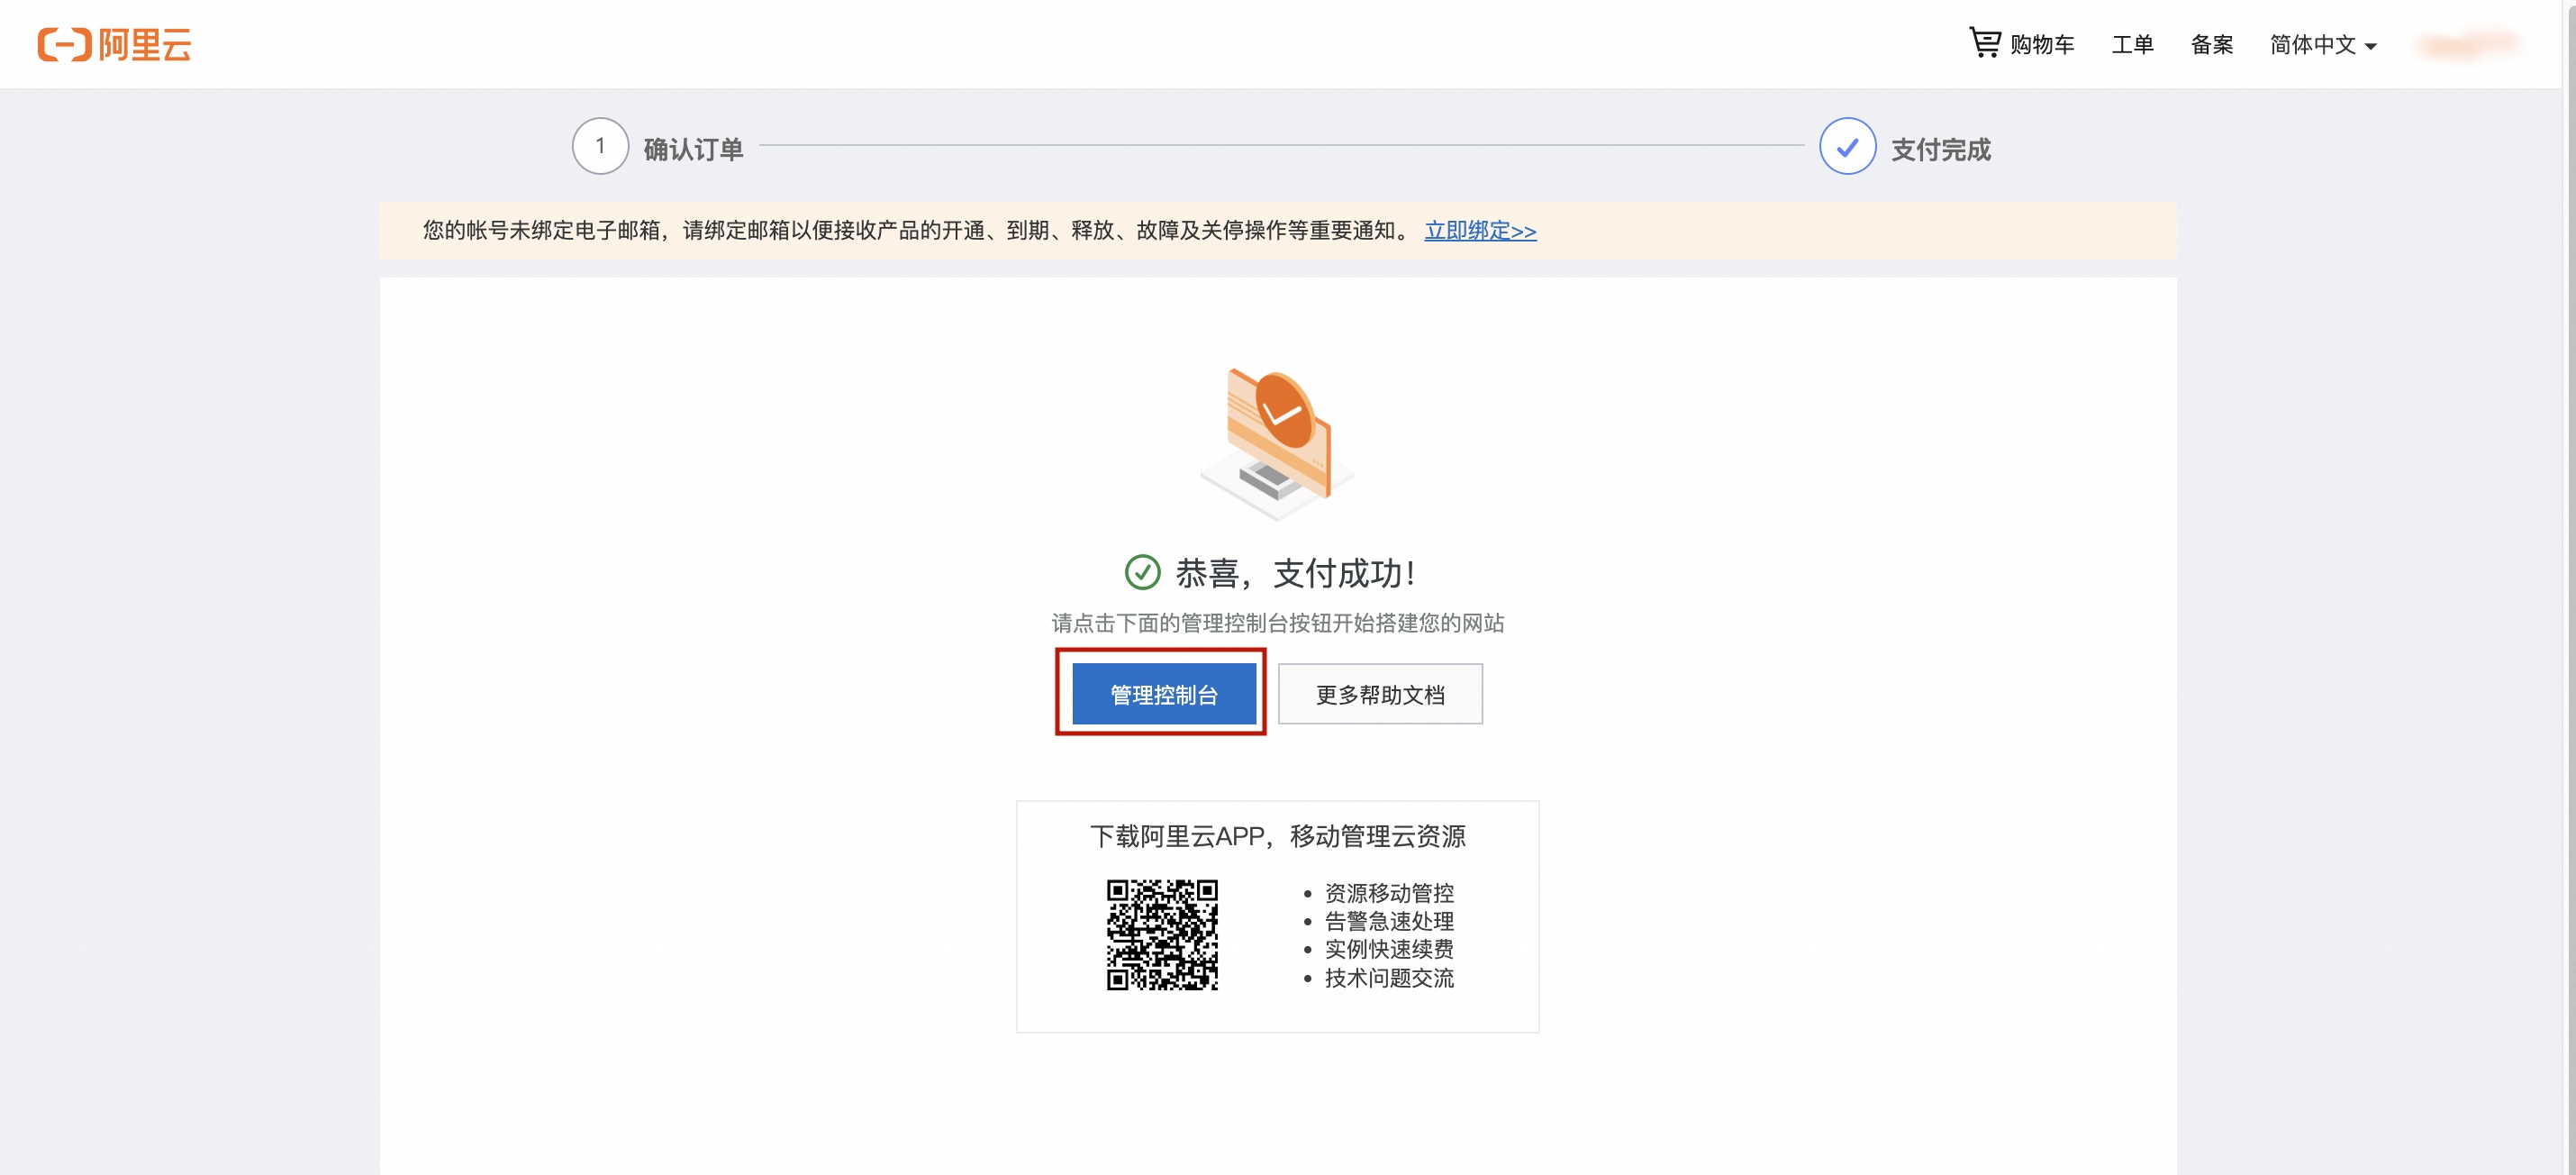Click the Aliyun APP QR code

click(1162, 935)
